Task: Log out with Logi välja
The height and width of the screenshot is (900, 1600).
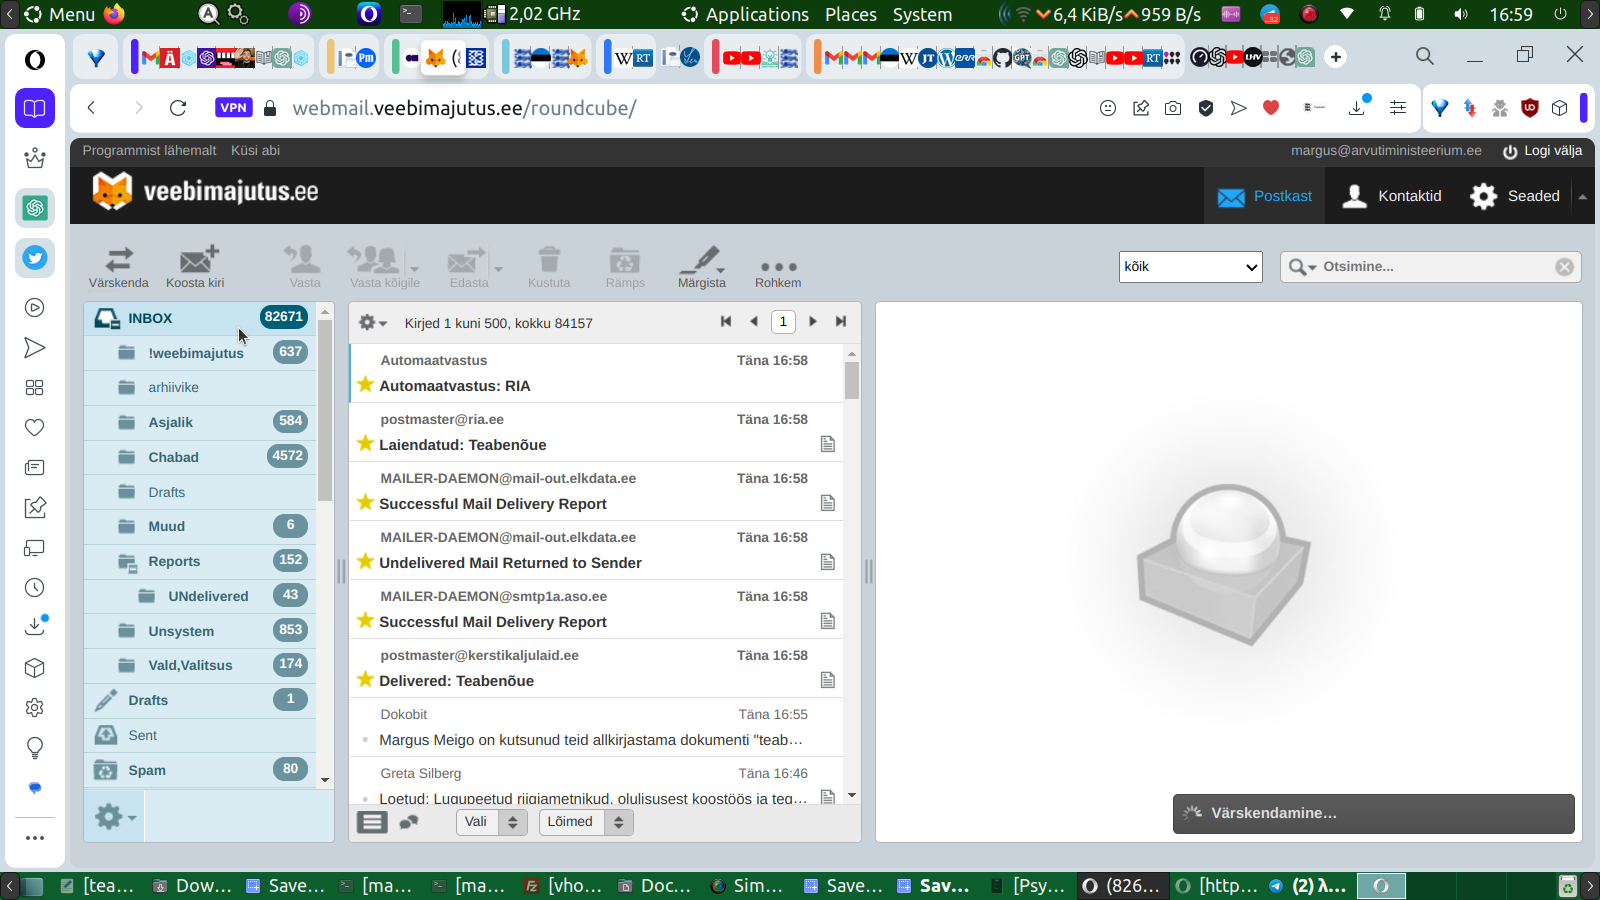Action: tap(1543, 151)
